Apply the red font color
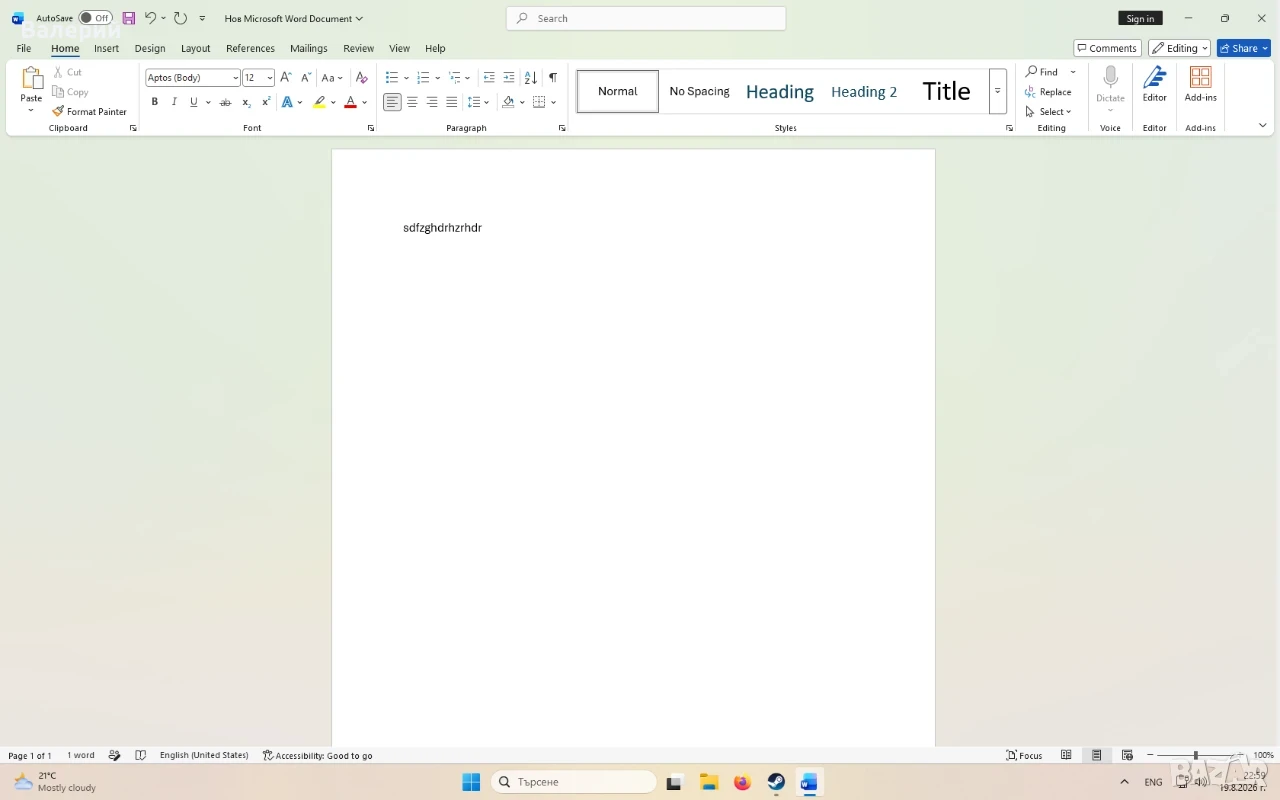The image size is (1280, 800). coord(350,102)
